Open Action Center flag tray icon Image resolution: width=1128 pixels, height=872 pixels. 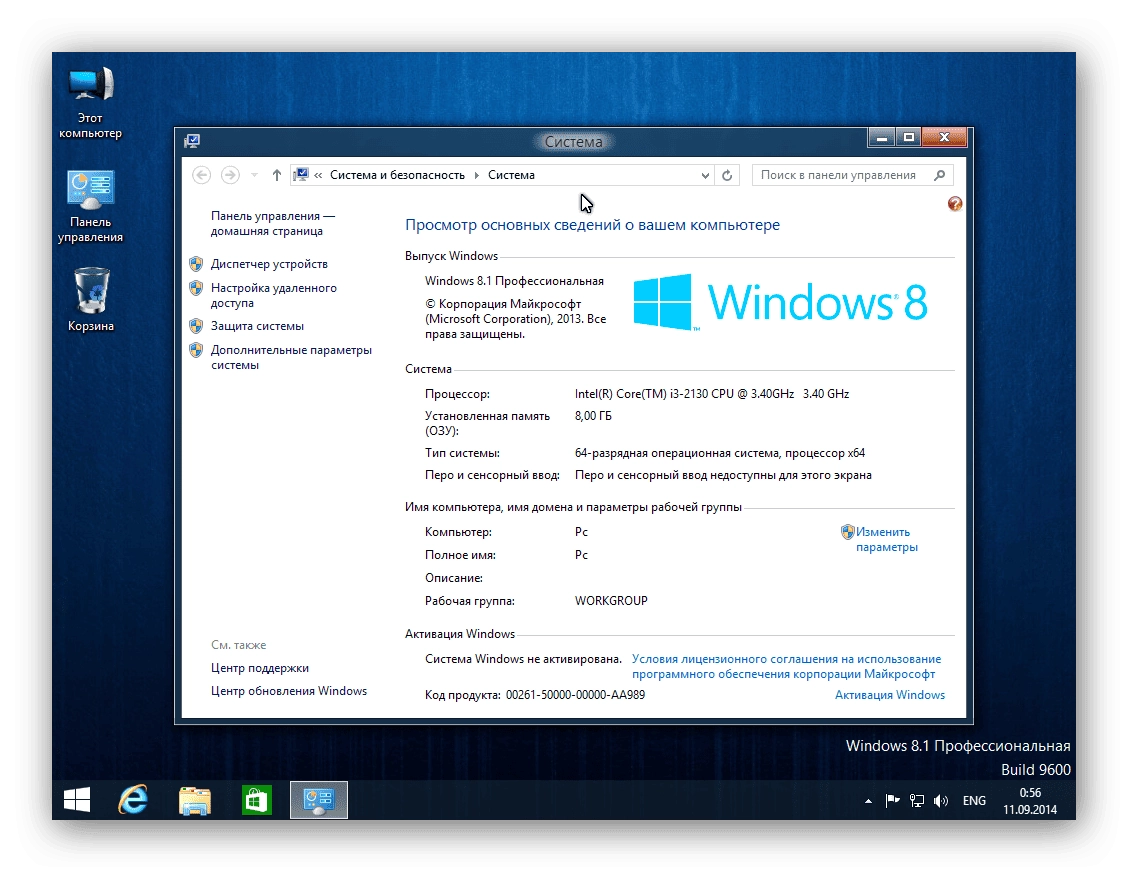point(893,800)
